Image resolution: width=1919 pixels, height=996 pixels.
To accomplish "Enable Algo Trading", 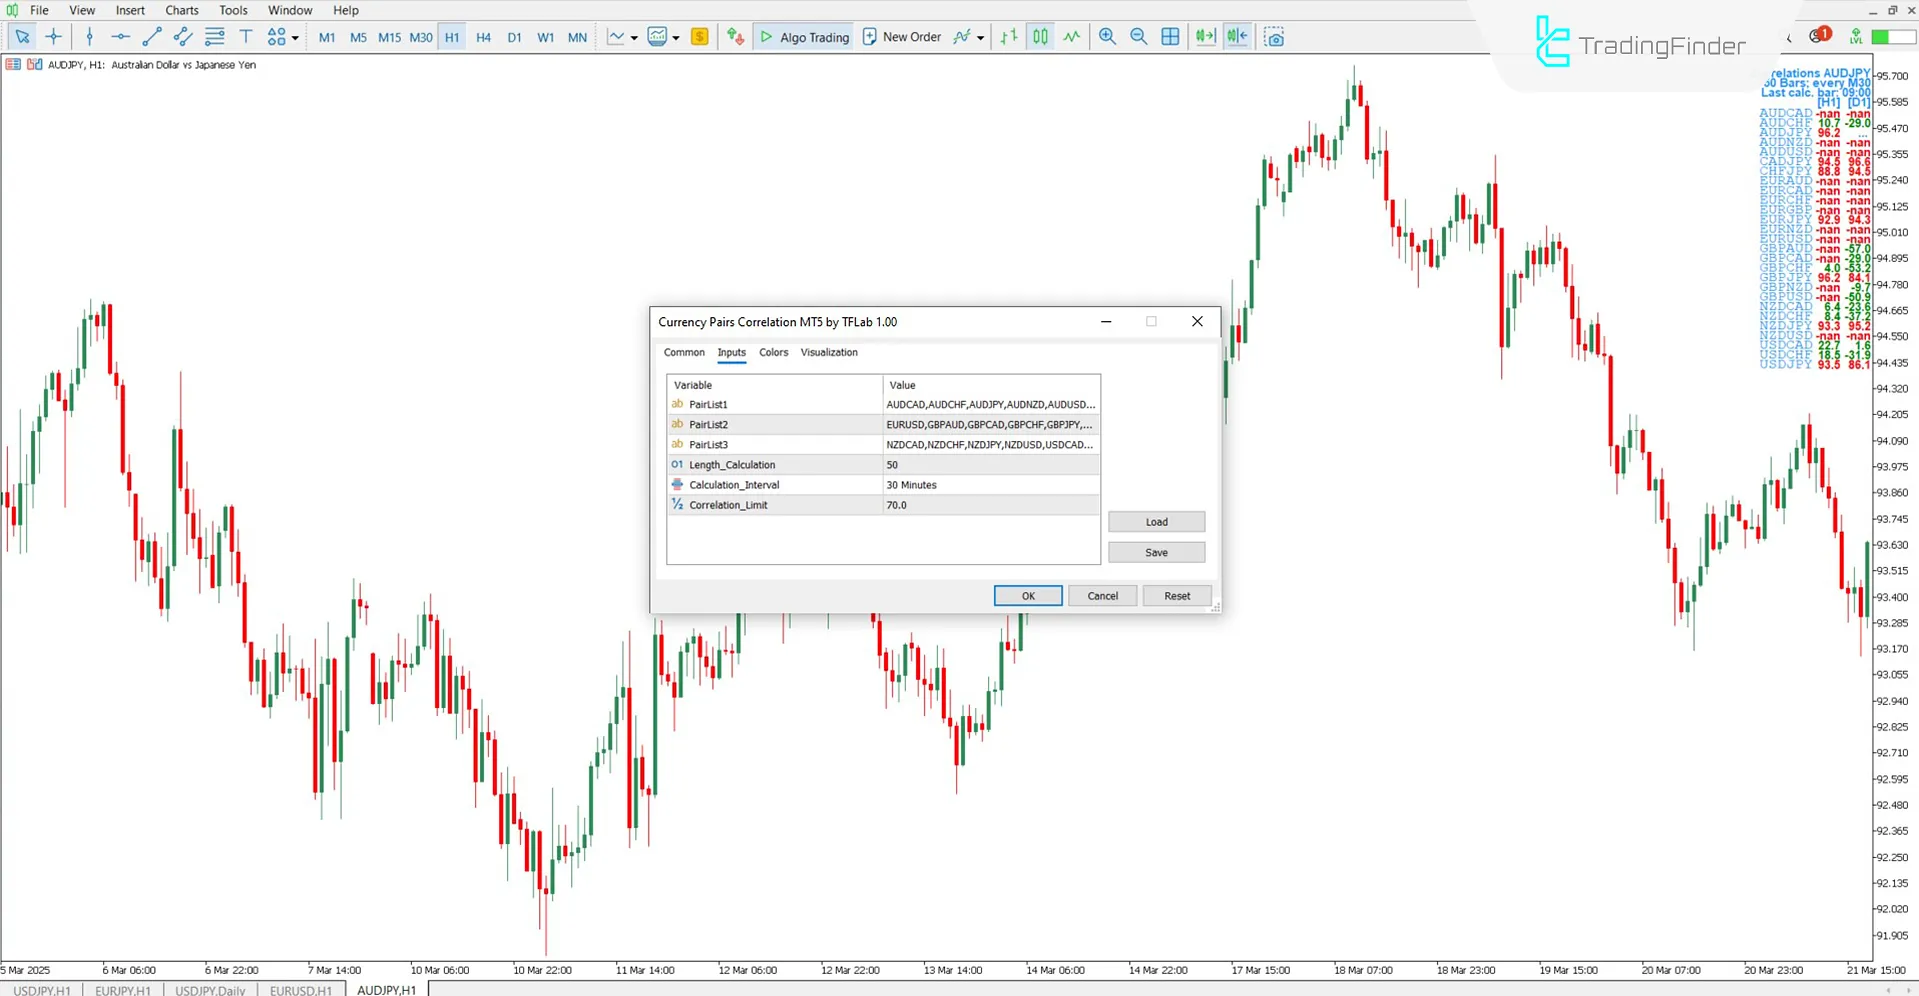I will click(803, 36).
